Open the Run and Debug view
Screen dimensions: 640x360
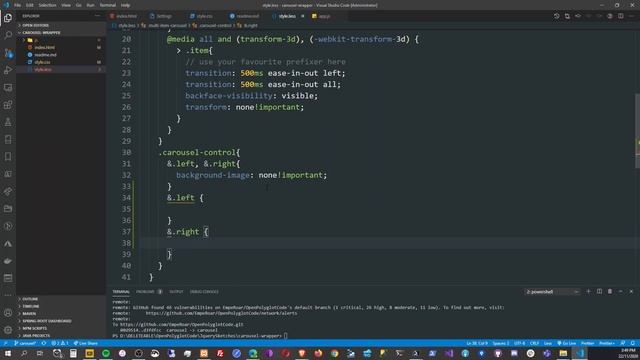tap(8, 70)
